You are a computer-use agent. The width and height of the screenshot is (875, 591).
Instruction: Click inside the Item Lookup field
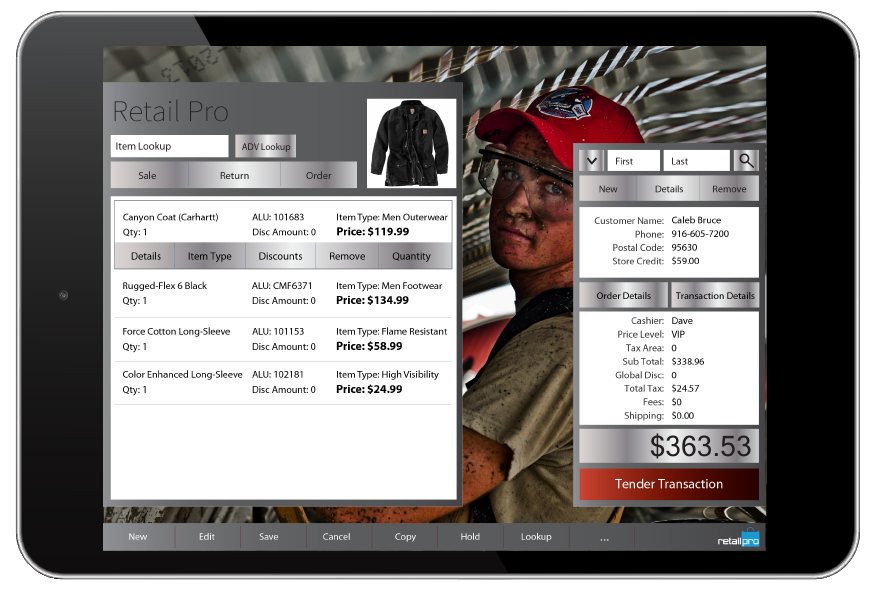point(168,145)
